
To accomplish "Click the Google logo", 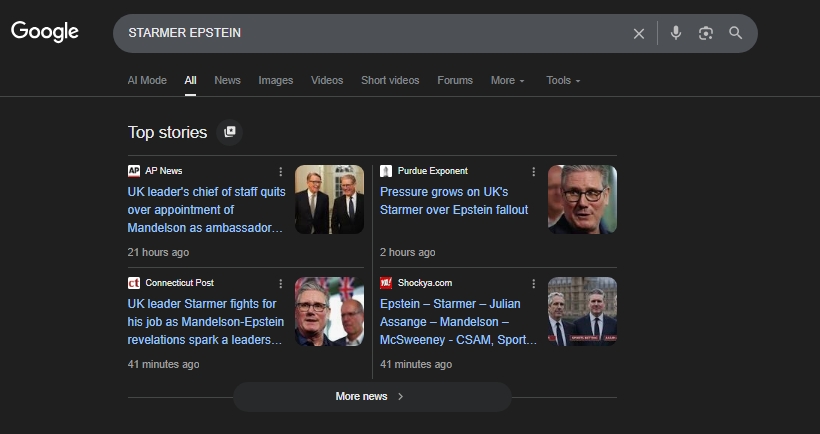I will [x=45, y=32].
